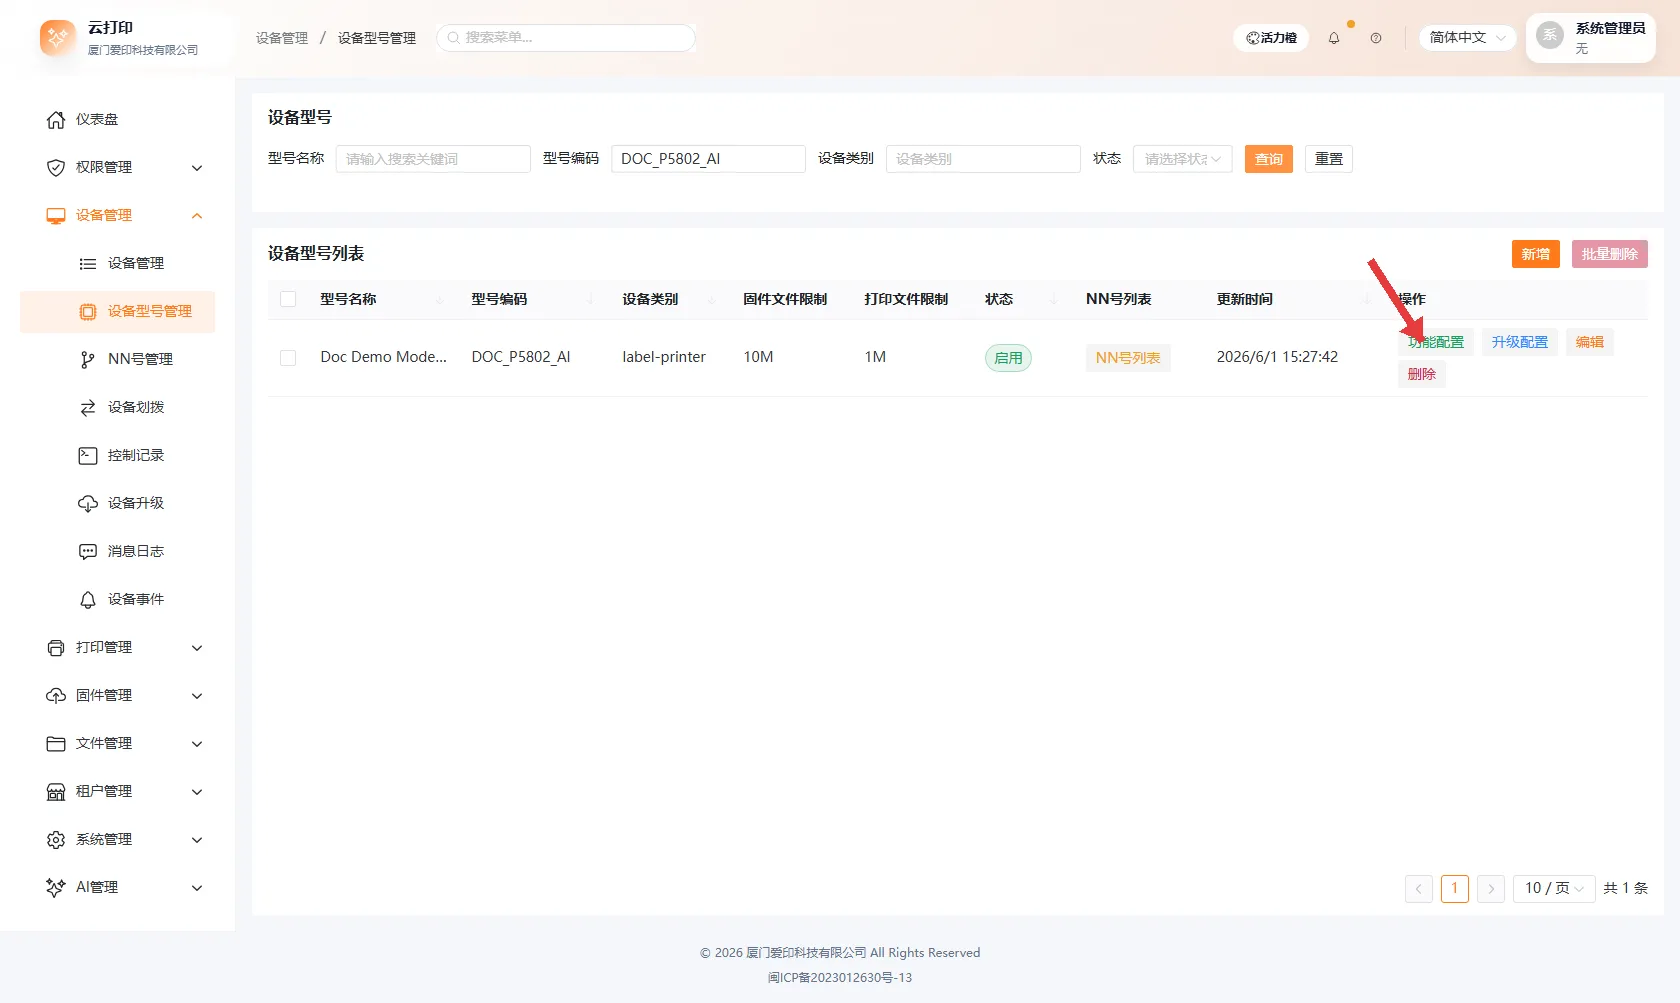Open notifications bell in top bar
The image size is (1680, 1003).
[x=1334, y=38]
